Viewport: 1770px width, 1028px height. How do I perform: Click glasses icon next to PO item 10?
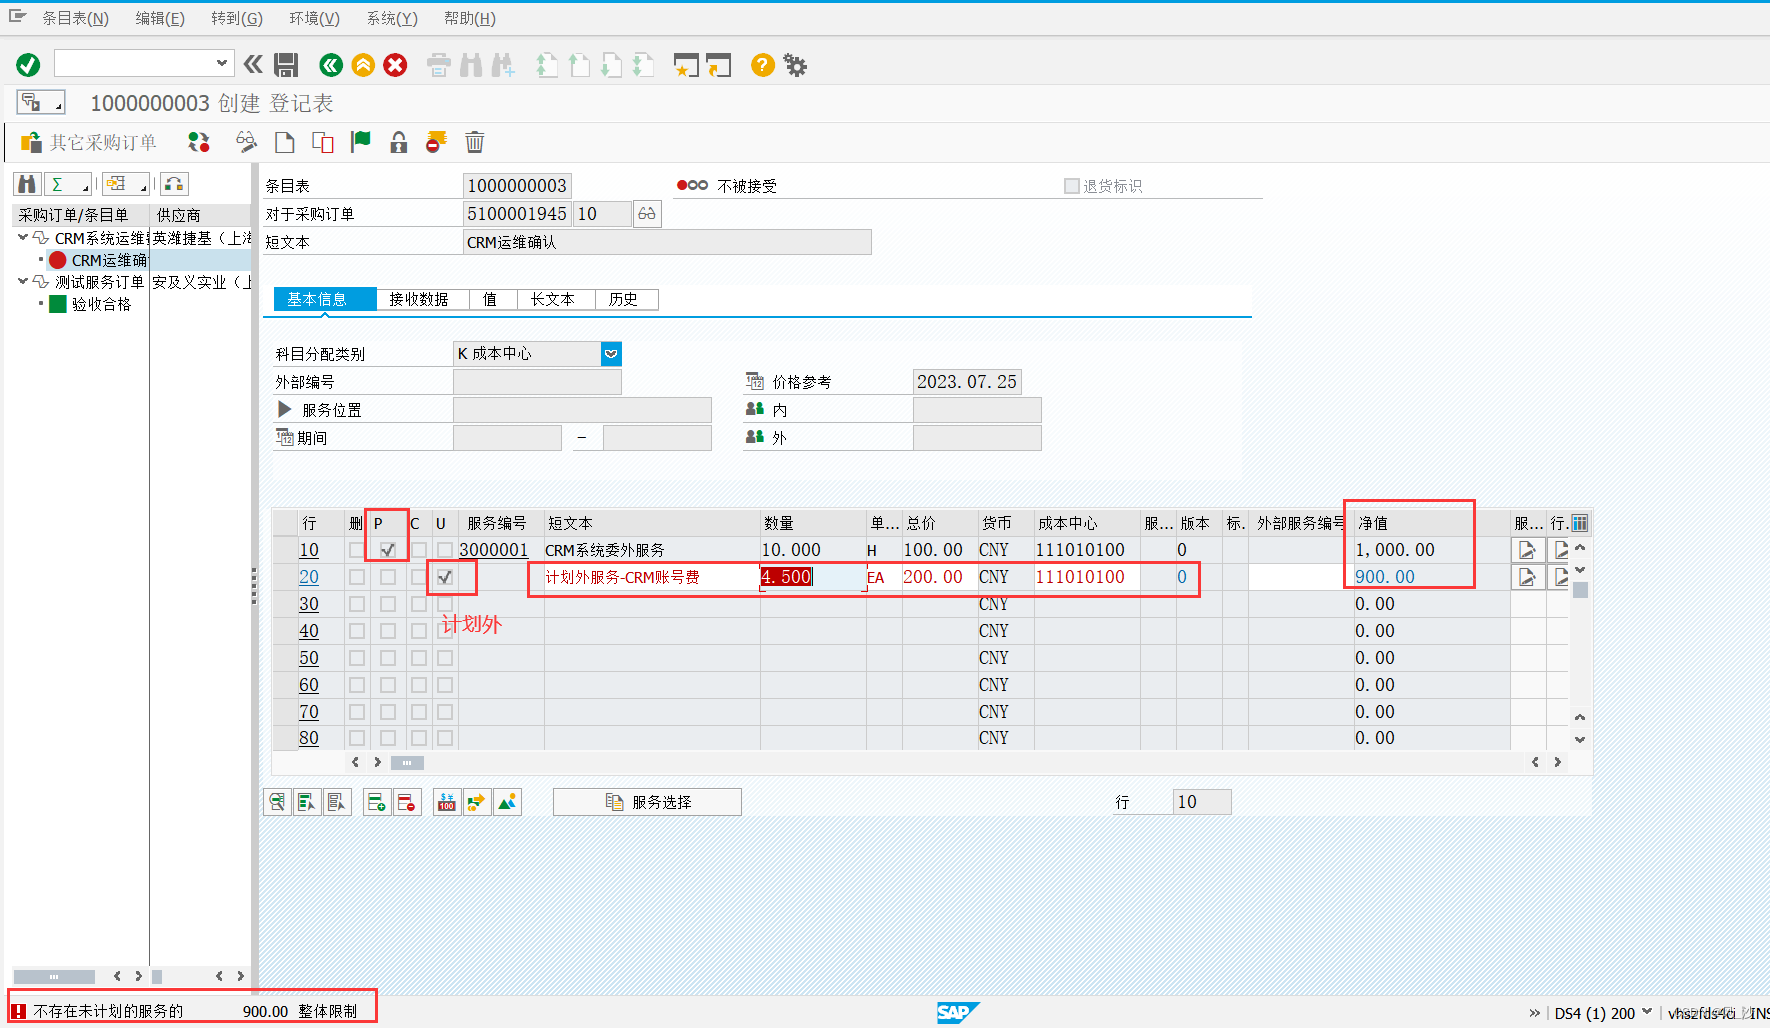tap(647, 213)
